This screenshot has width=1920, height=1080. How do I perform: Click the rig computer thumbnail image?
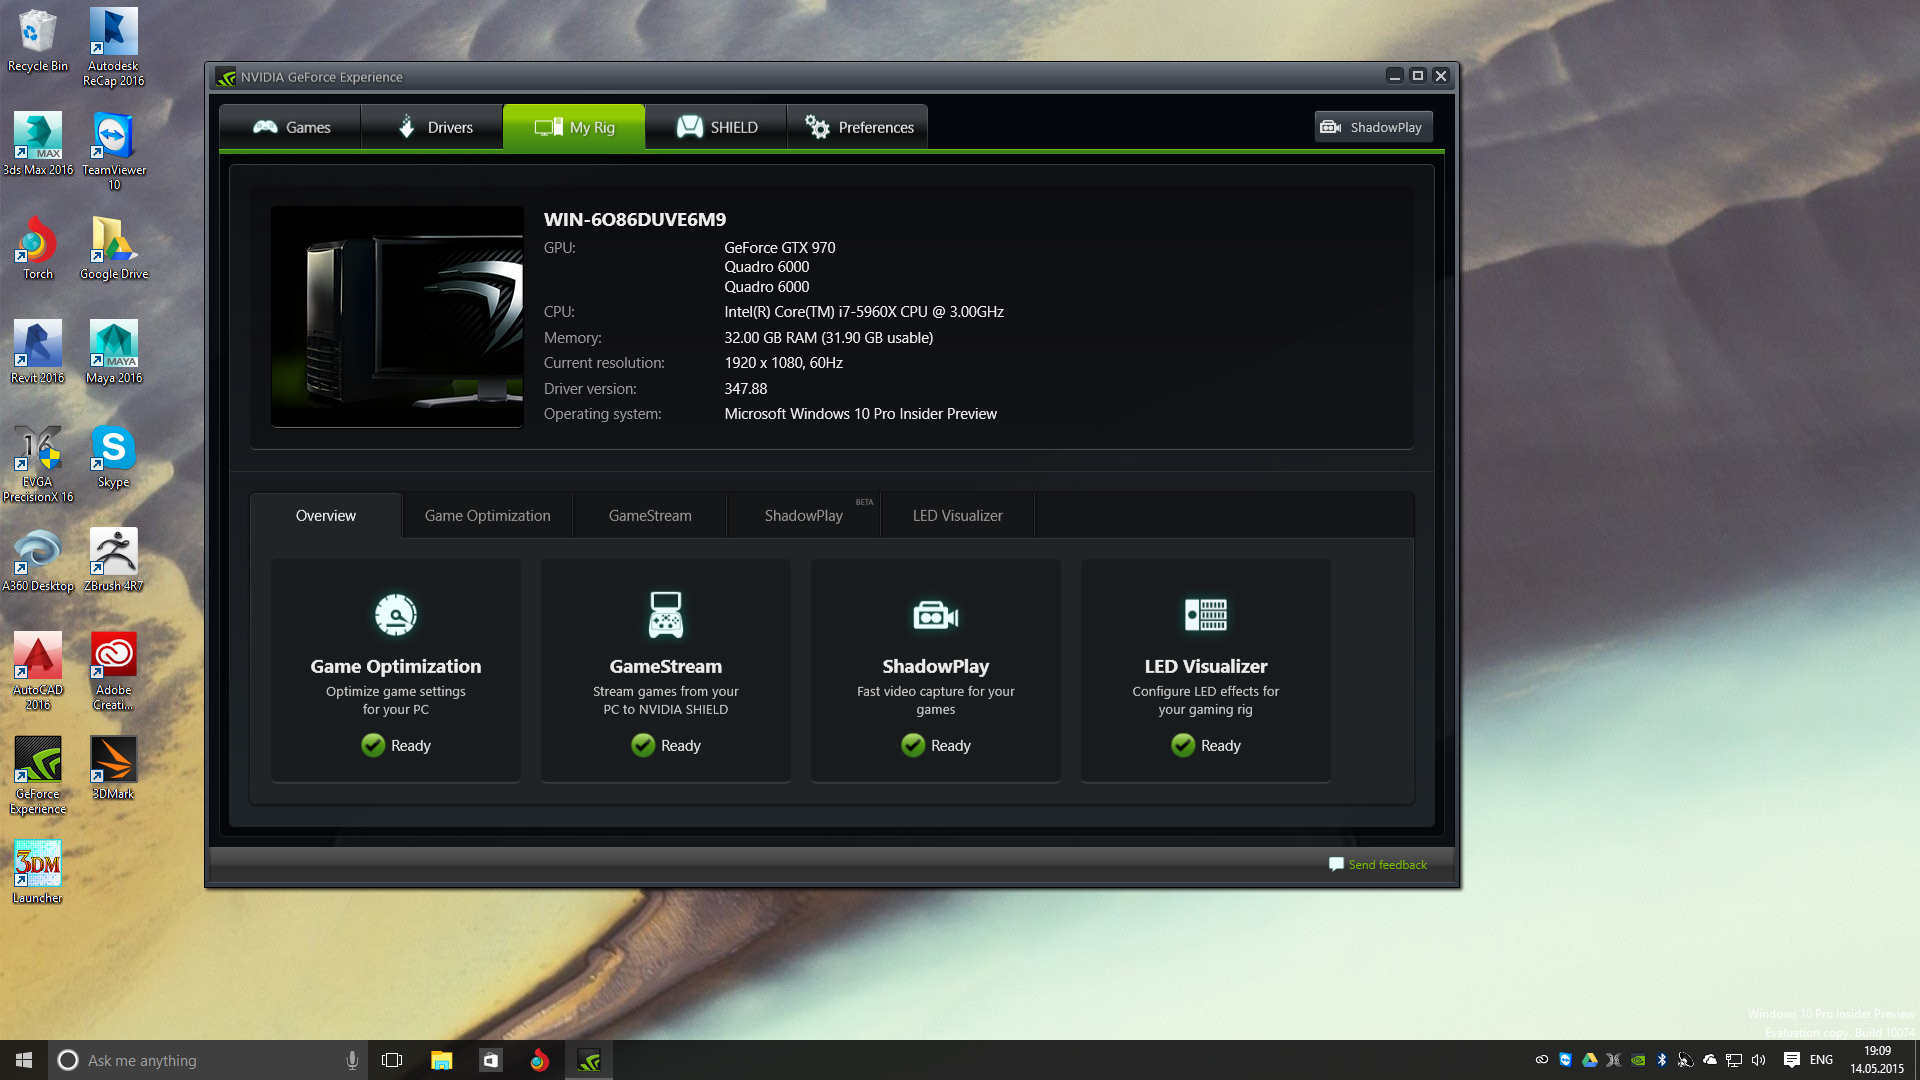pyautogui.click(x=397, y=317)
